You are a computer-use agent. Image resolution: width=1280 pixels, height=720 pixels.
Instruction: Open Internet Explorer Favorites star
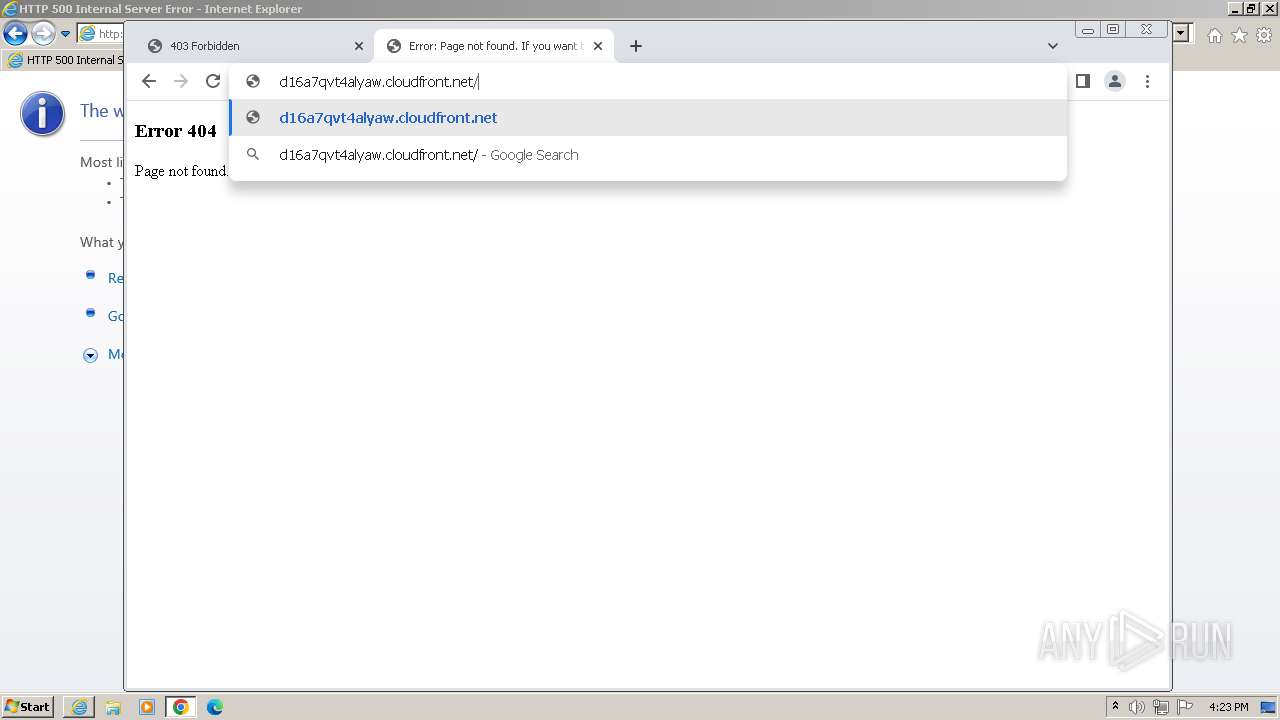pyautogui.click(x=1239, y=35)
